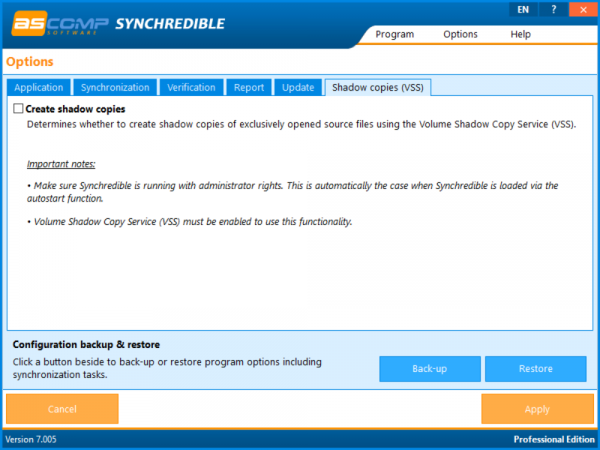600x450 pixels.
Task: Open help with the question mark button
Action: [553, 10]
